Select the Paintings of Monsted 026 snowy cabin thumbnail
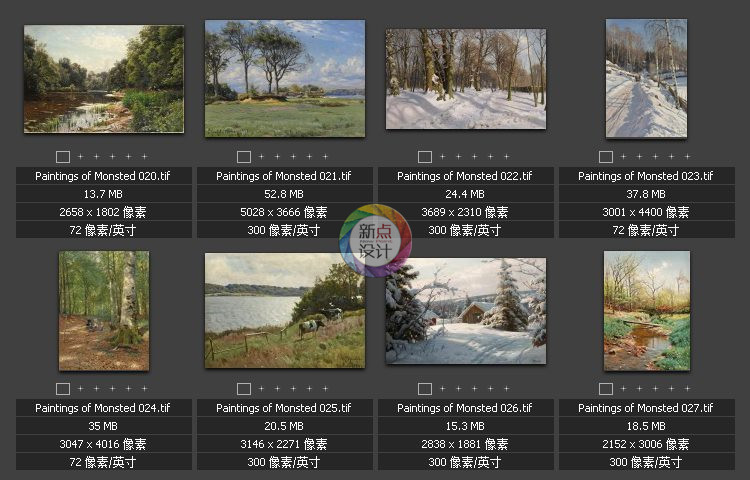 (466, 311)
